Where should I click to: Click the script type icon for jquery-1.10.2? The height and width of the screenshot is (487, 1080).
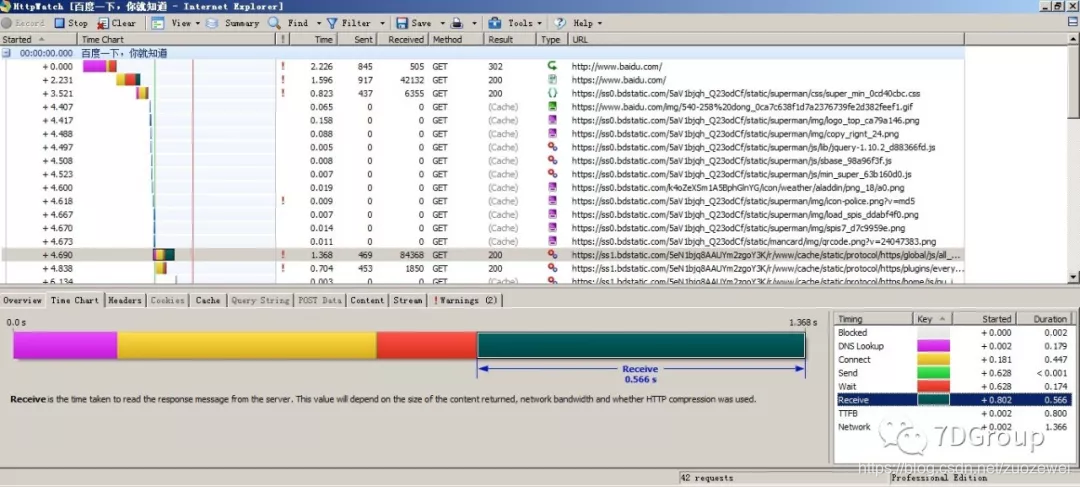pyautogui.click(x=552, y=147)
